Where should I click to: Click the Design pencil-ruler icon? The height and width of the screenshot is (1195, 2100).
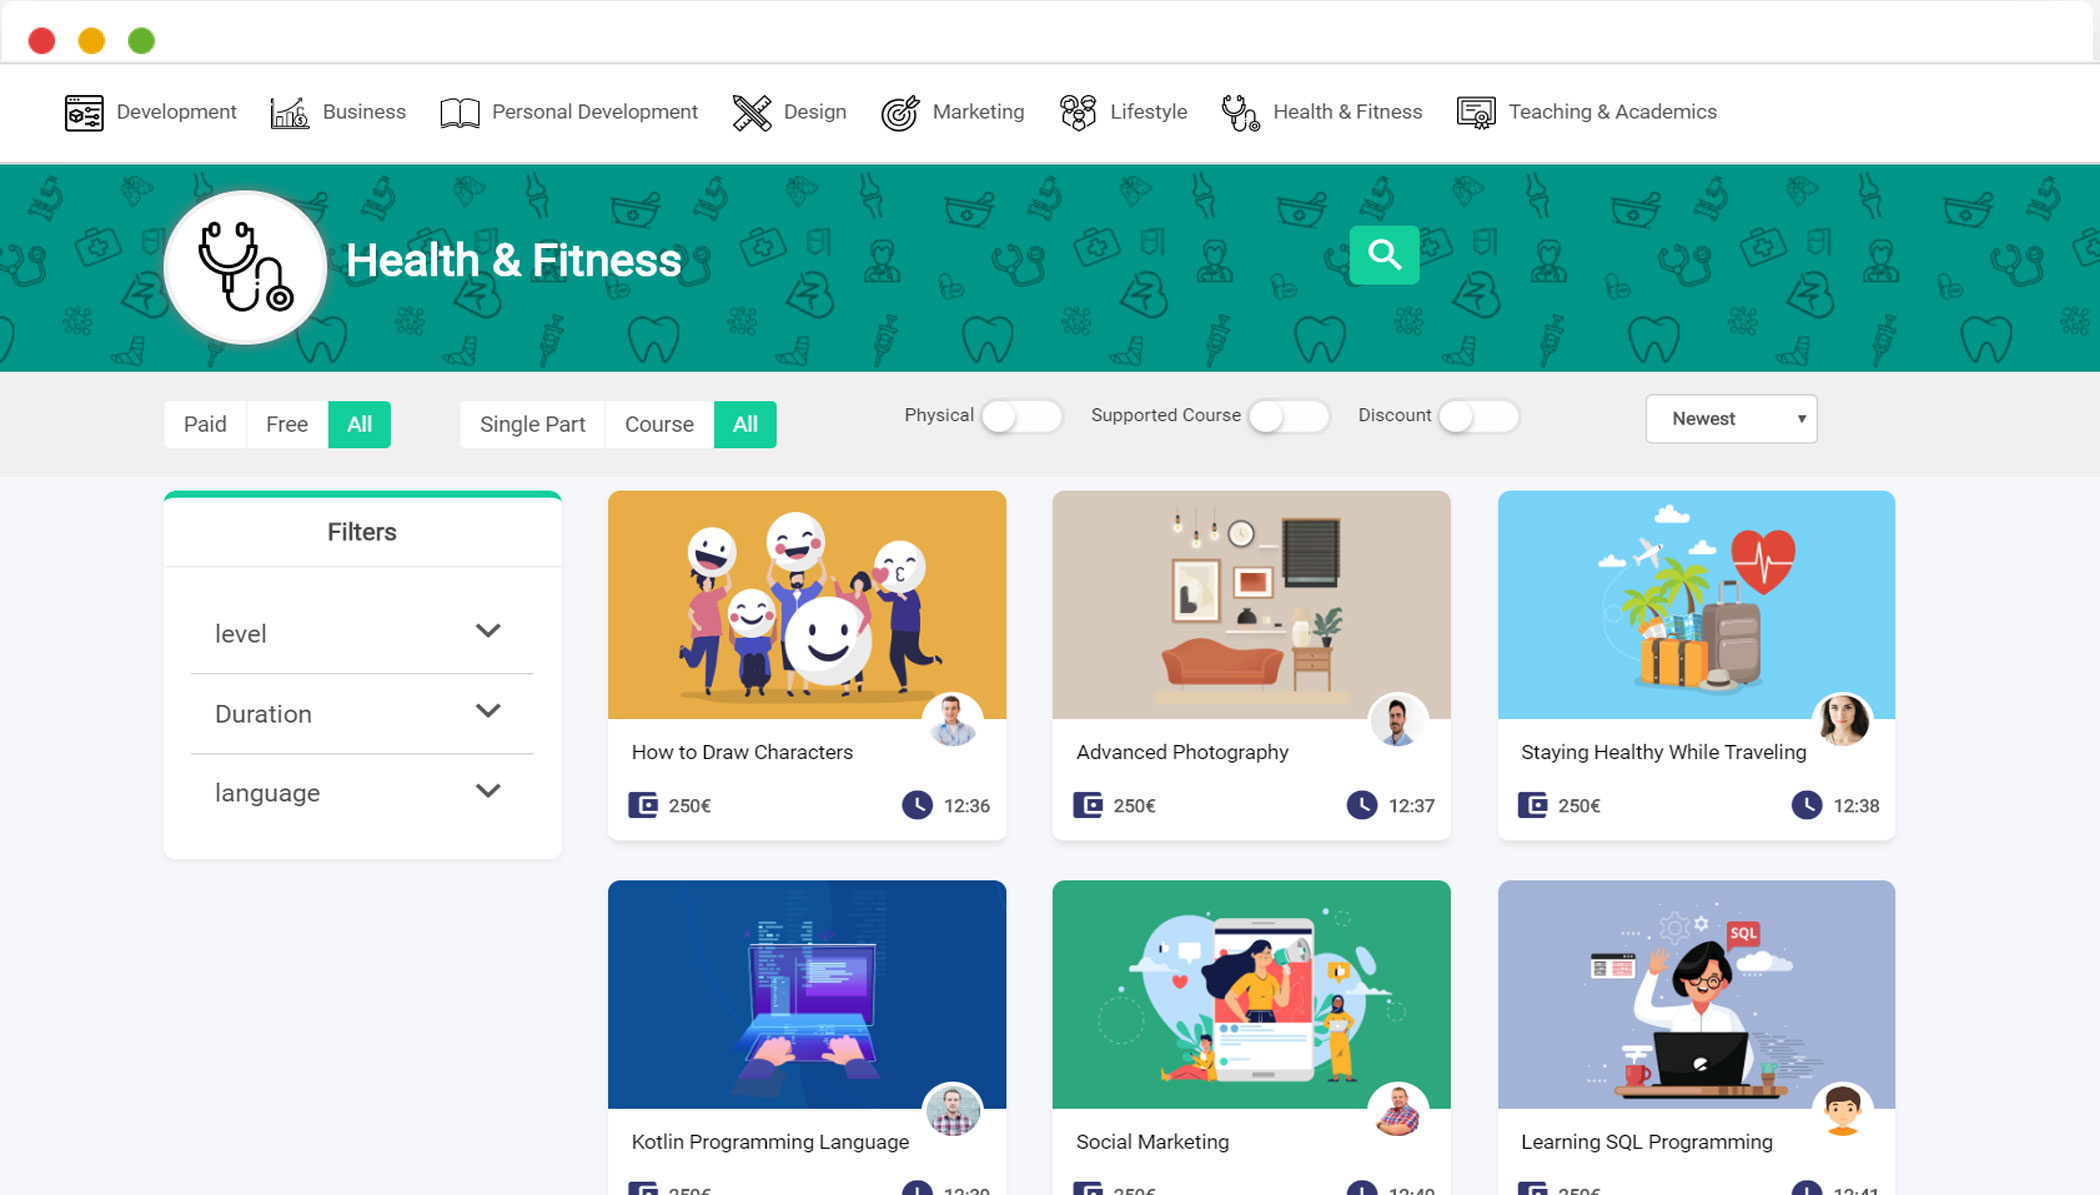point(751,113)
